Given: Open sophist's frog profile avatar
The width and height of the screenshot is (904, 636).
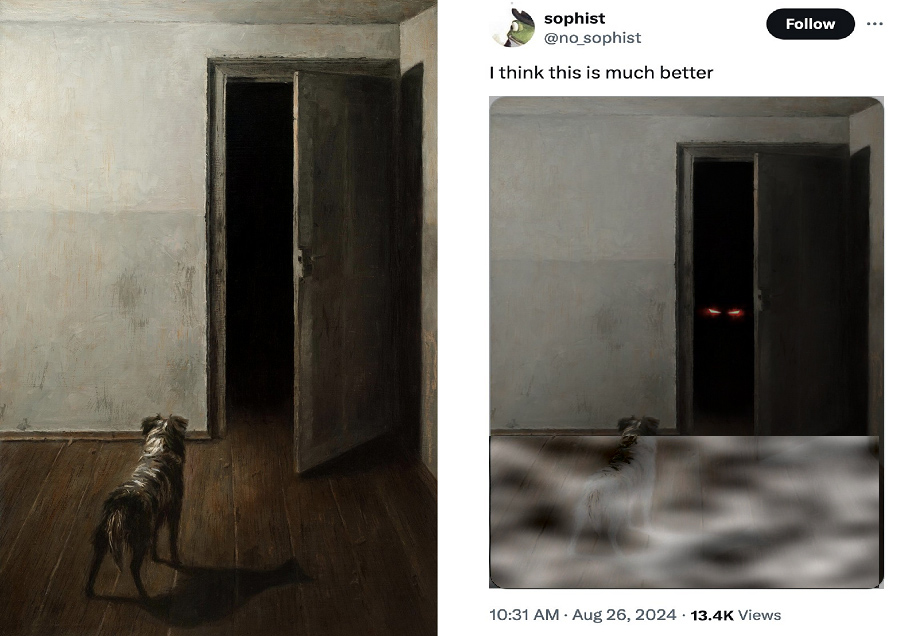Looking at the screenshot, I should click(x=514, y=27).
